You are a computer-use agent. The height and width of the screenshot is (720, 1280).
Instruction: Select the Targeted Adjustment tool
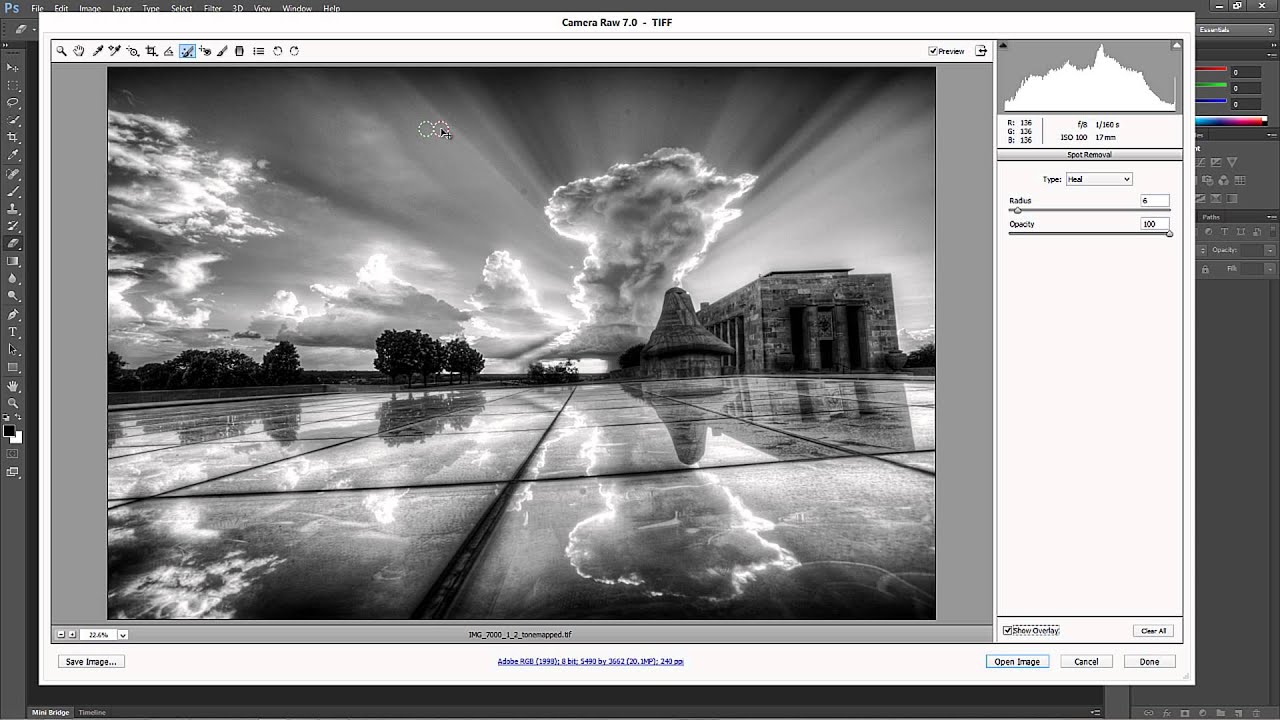coord(133,51)
